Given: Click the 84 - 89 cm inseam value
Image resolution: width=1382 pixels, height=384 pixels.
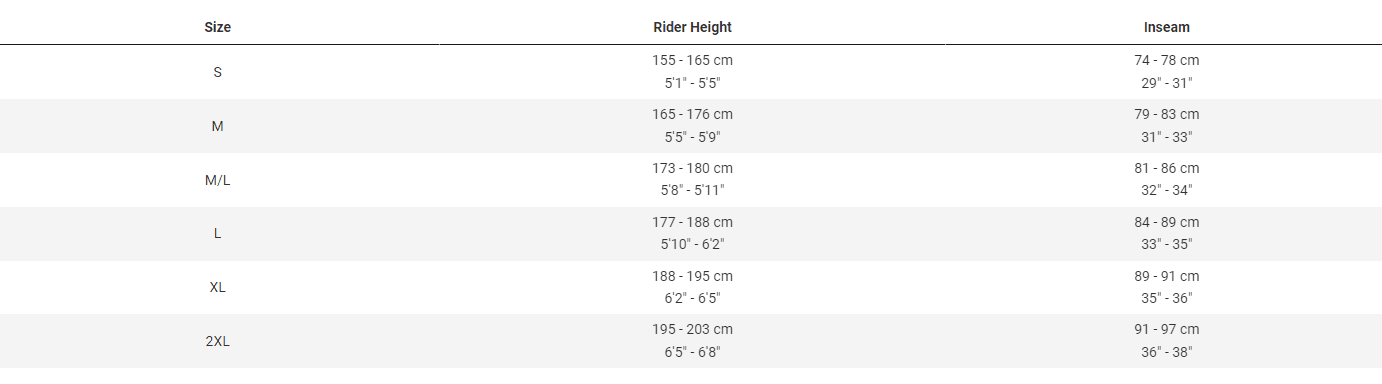Looking at the screenshot, I should pos(1166,222).
